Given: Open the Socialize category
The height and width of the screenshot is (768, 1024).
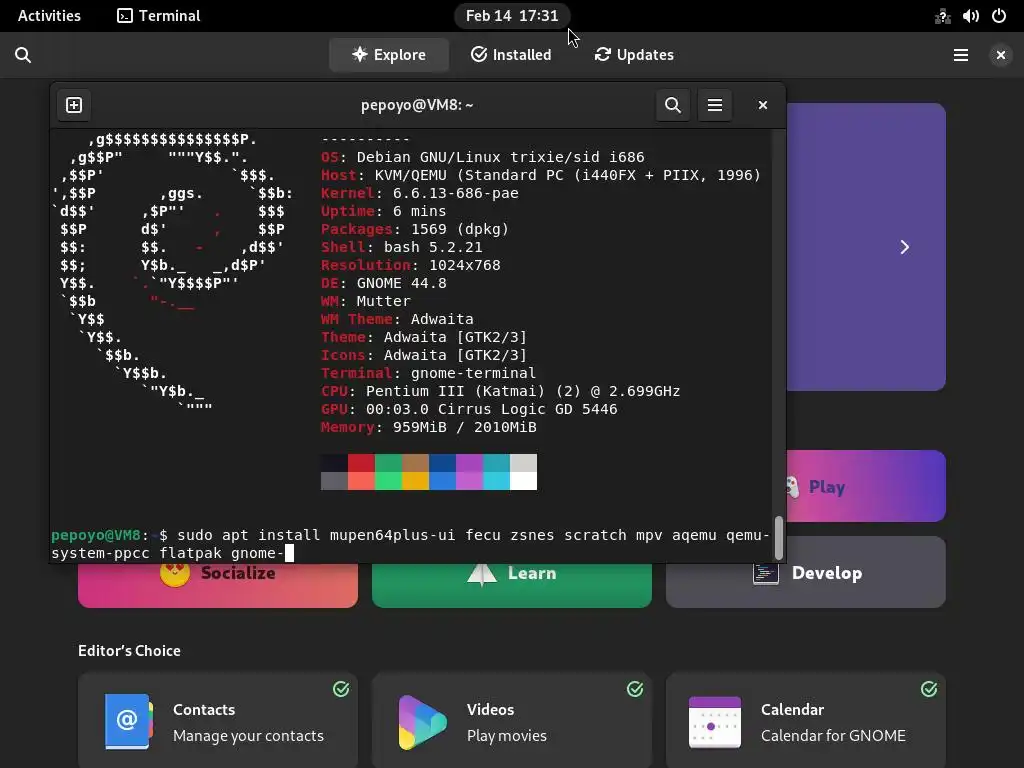Looking at the screenshot, I should click(217, 585).
